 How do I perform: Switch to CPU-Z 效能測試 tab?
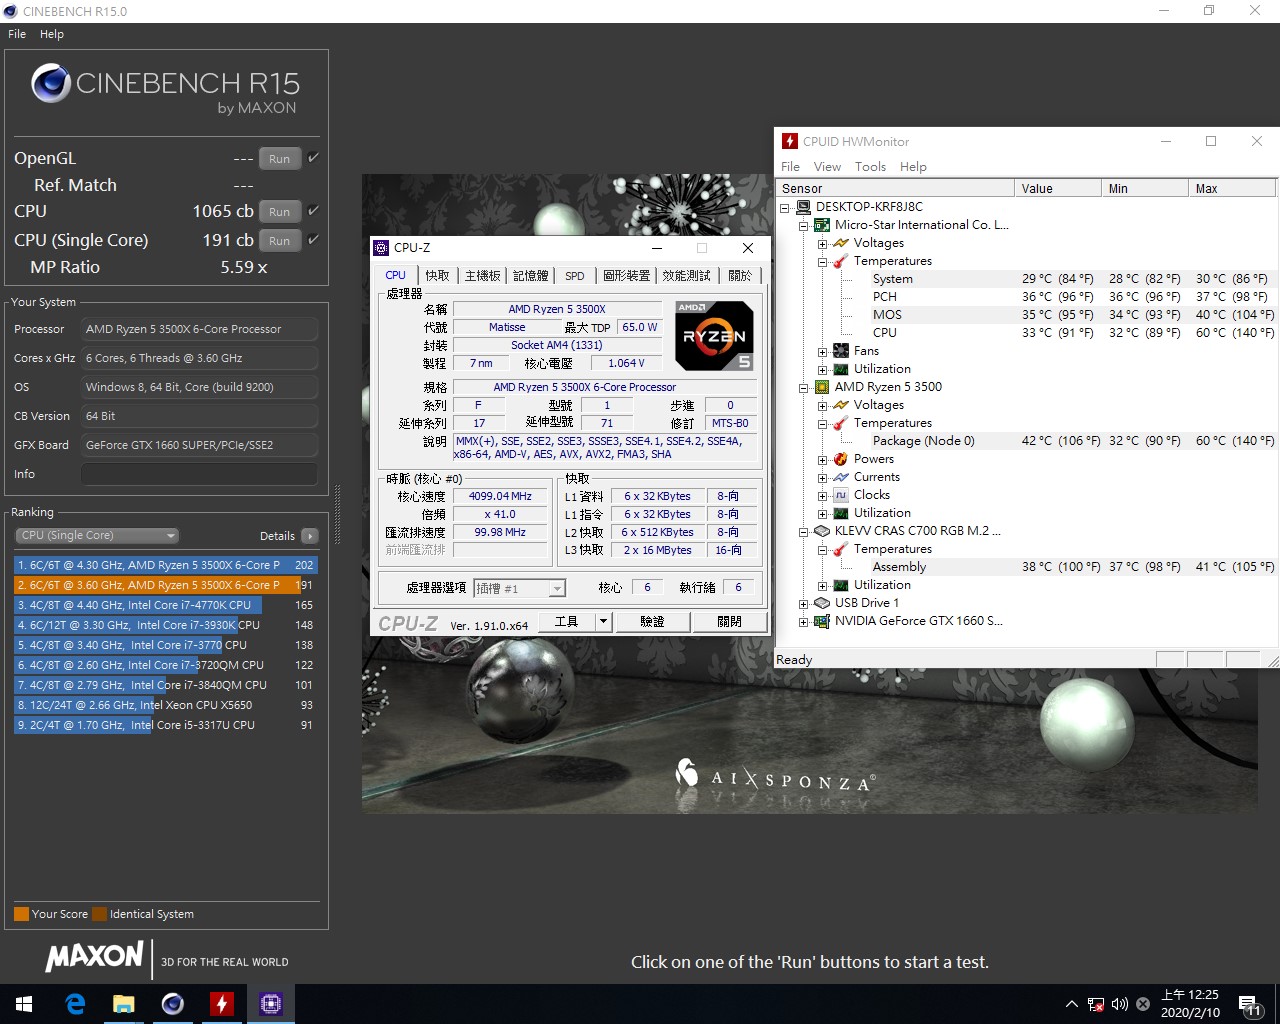pos(686,275)
